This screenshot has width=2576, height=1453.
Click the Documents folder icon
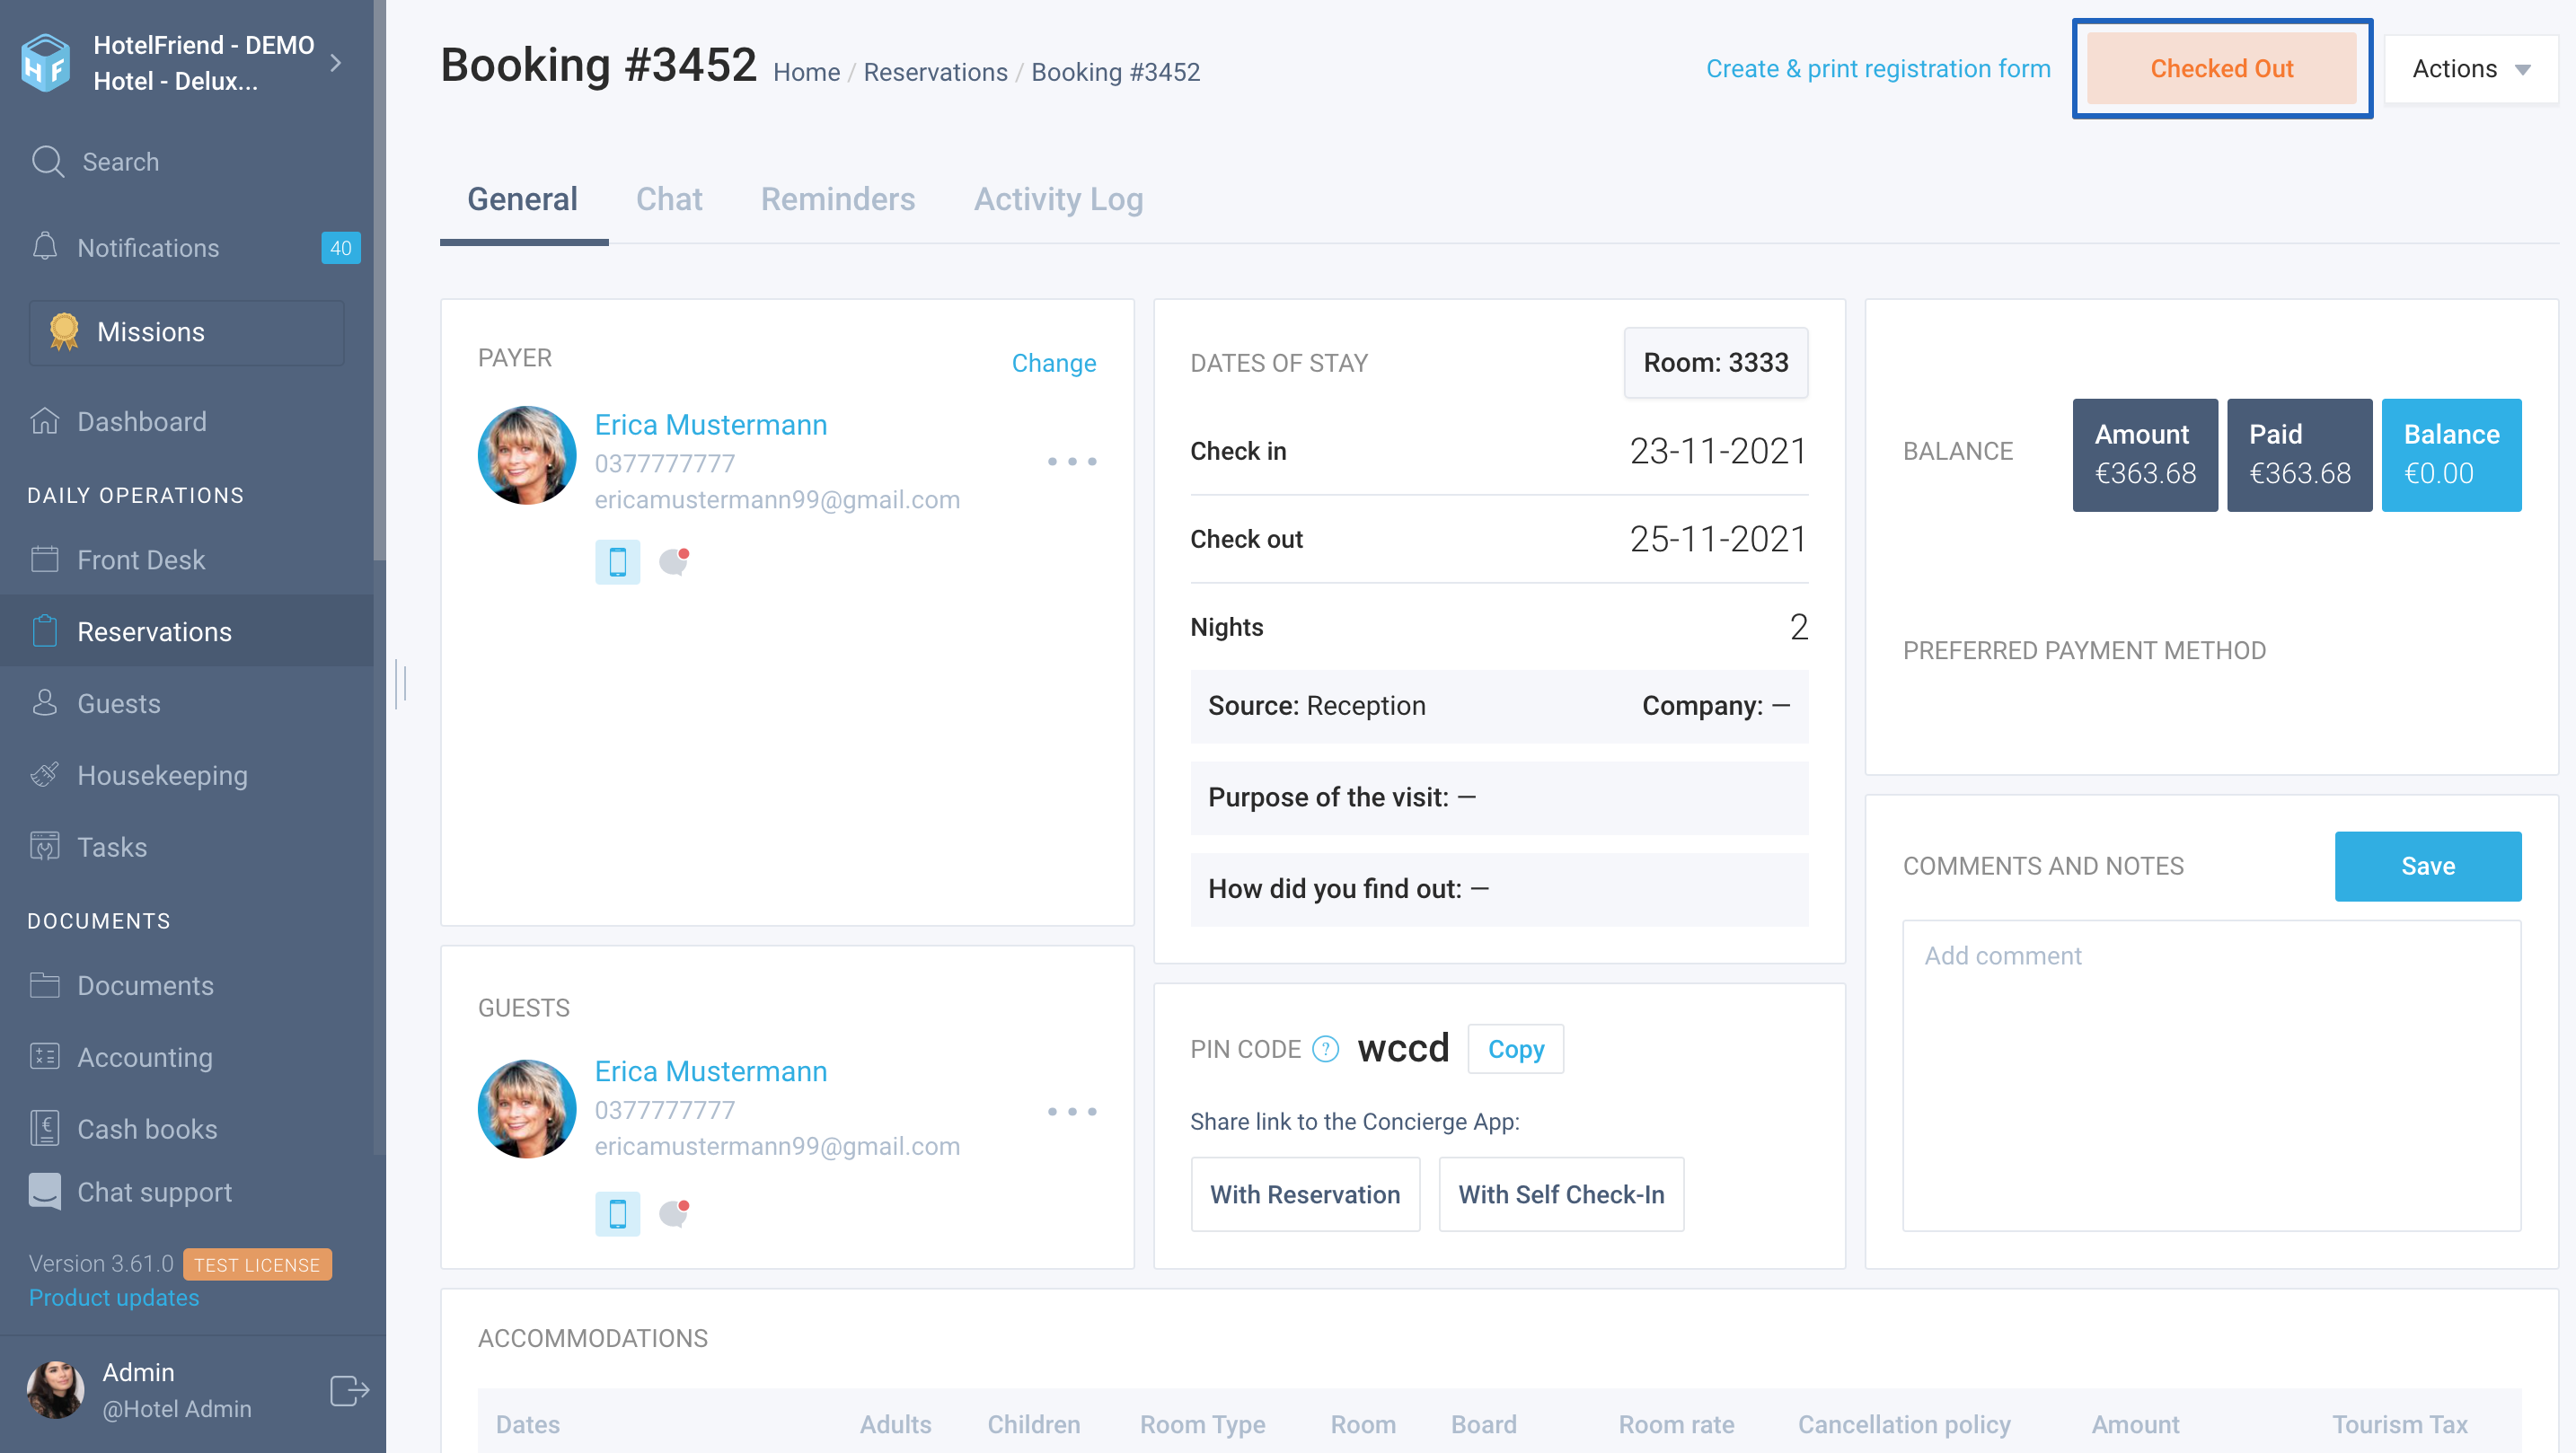coord(45,985)
